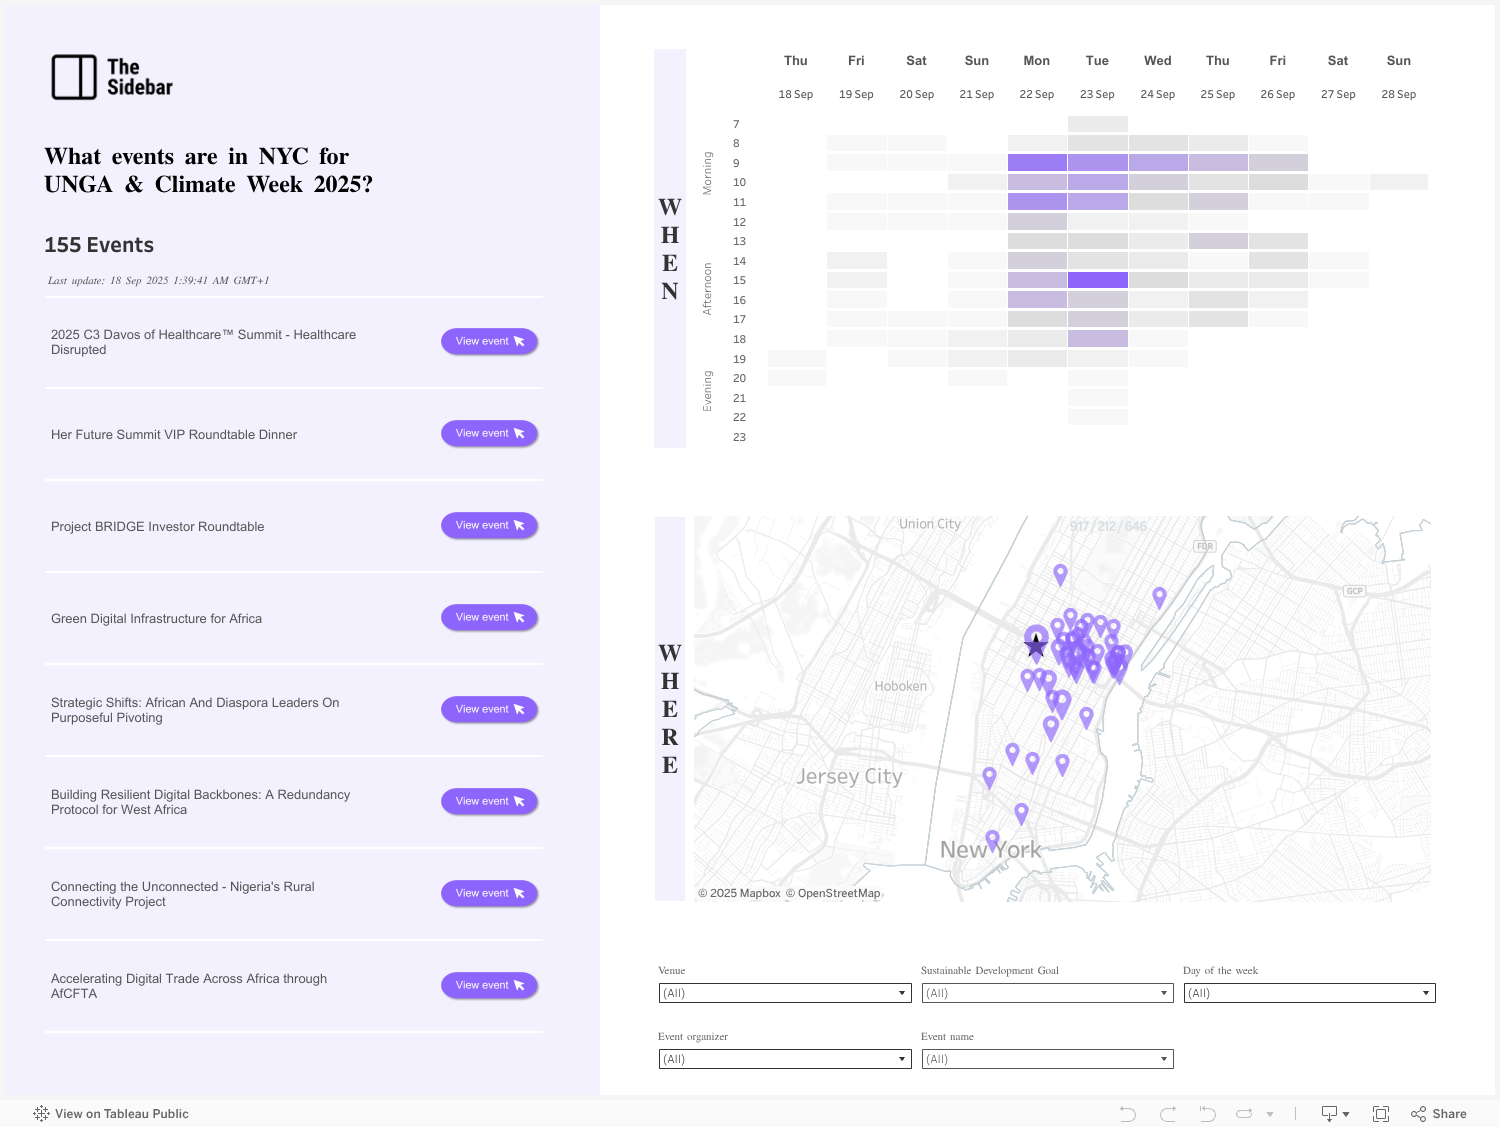The image size is (1500, 1127).
Task: Click the dashboard title about UNGA Climate Week
Action: click(x=208, y=170)
